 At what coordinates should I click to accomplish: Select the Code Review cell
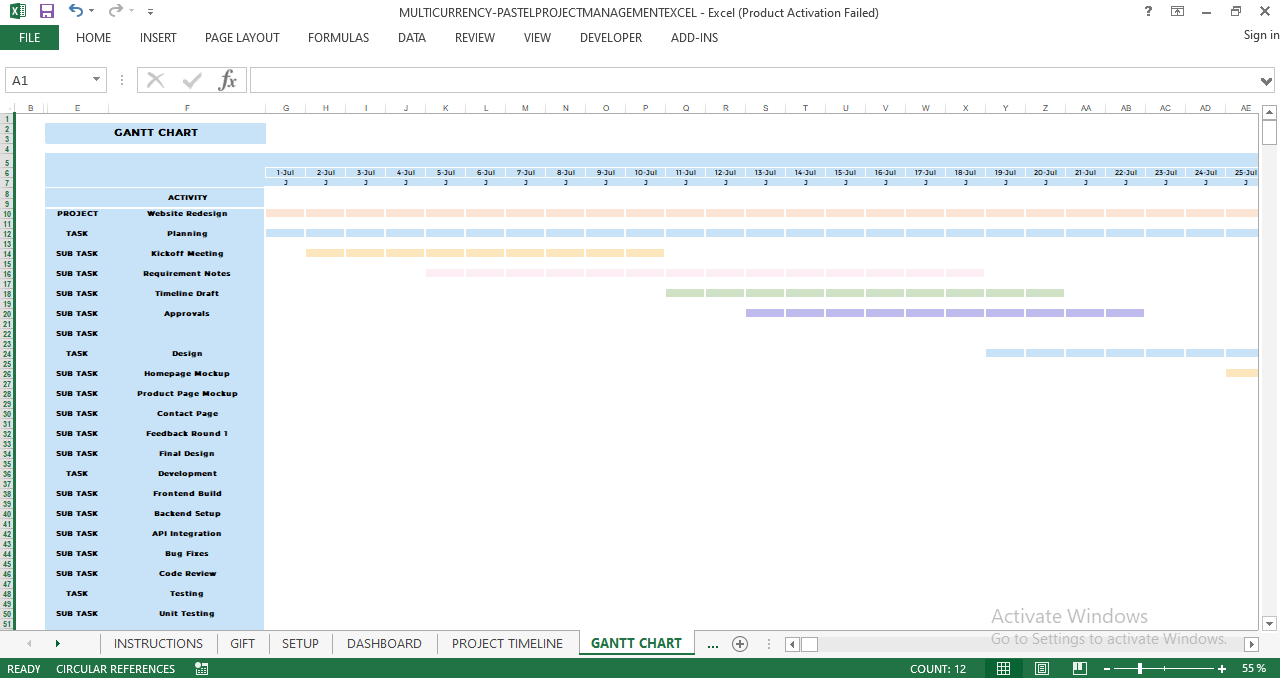(x=187, y=573)
